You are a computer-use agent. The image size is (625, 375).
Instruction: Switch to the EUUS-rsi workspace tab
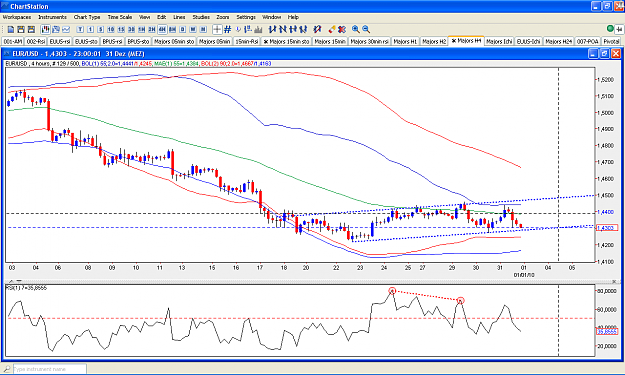click(x=60, y=41)
